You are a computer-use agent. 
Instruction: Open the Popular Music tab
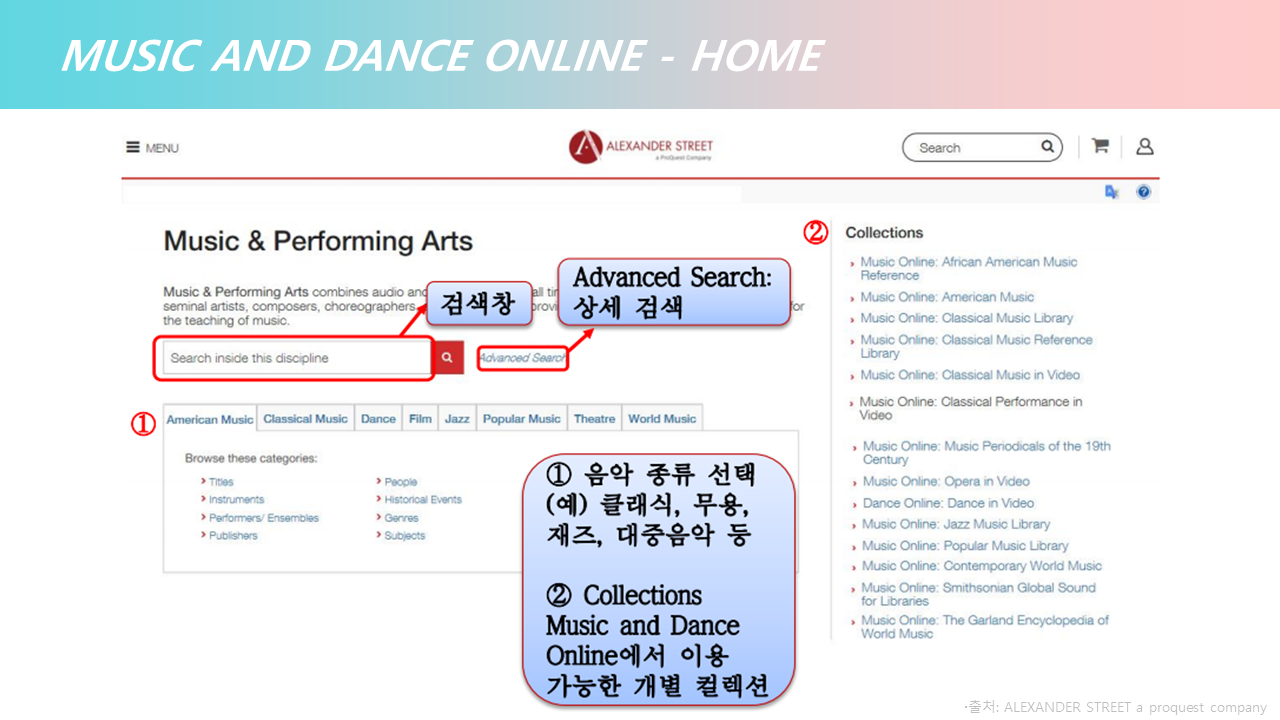tap(521, 419)
